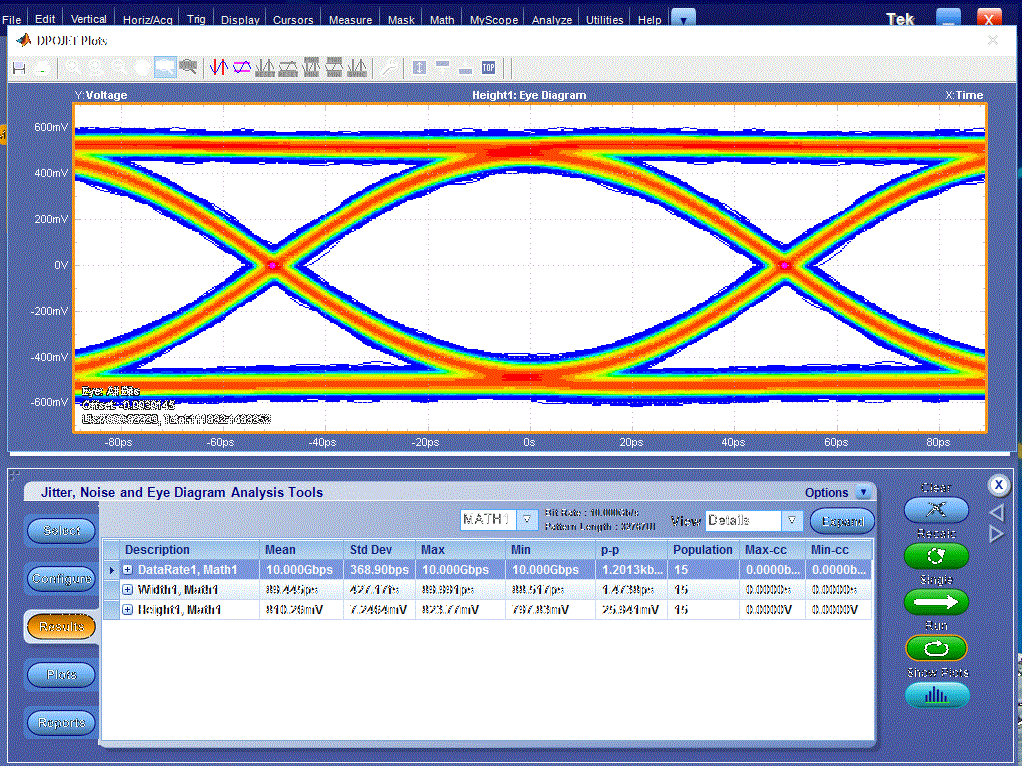
Task: Open the Edit menu
Action: (x=45, y=20)
